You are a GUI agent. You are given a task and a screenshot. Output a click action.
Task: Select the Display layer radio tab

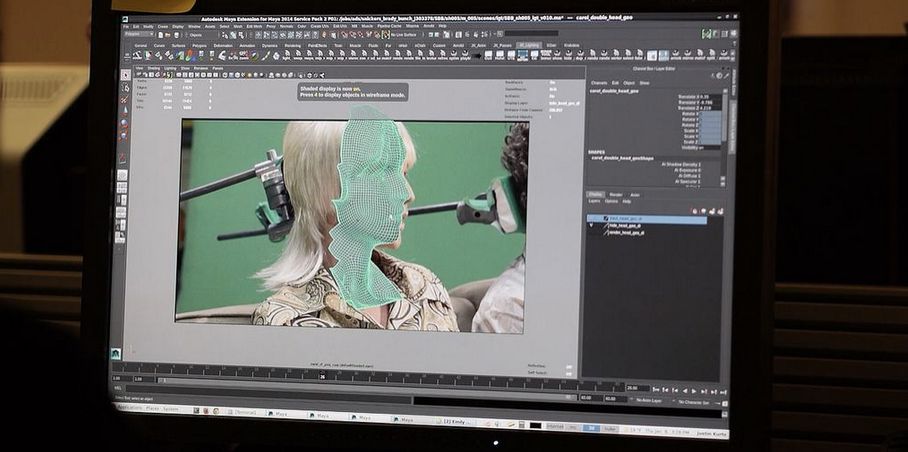596,194
